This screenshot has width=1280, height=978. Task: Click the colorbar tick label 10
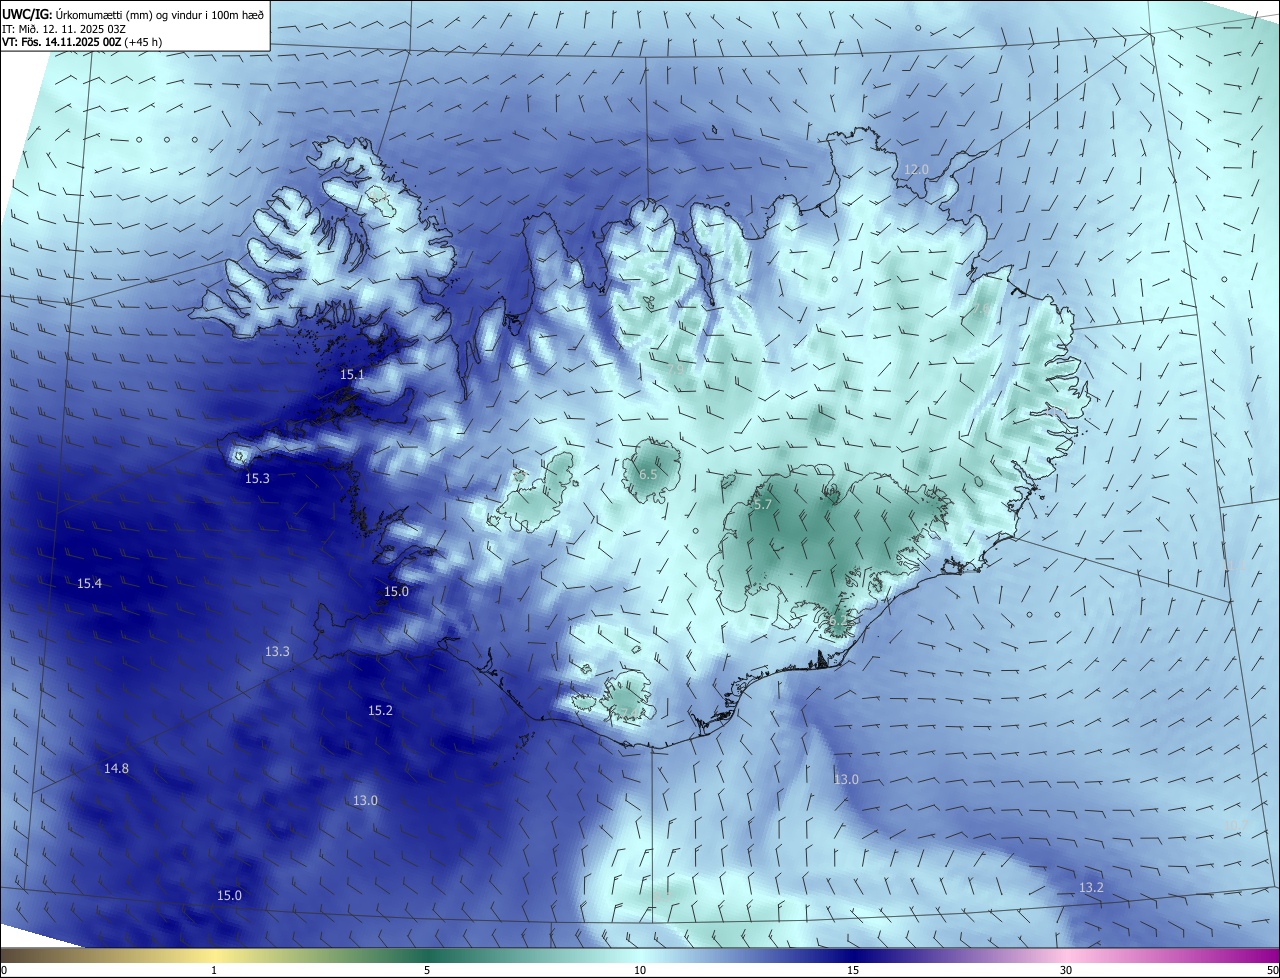pos(640,970)
